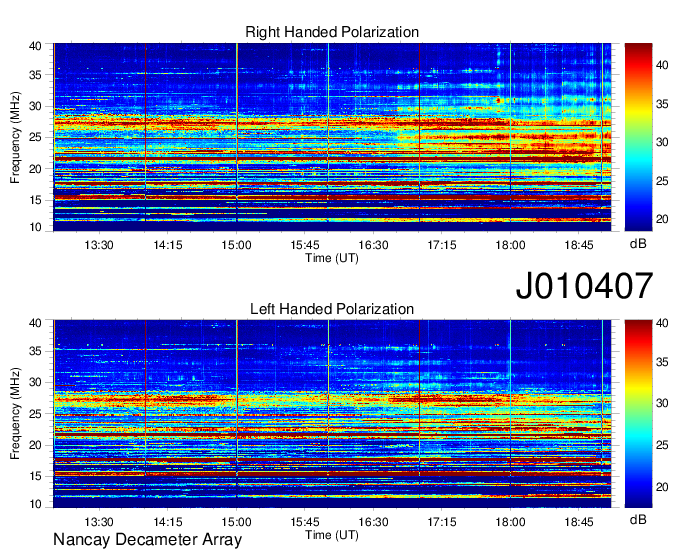
Task: Click the 25 dB value on lower colorbar
Action: coord(662,444)
